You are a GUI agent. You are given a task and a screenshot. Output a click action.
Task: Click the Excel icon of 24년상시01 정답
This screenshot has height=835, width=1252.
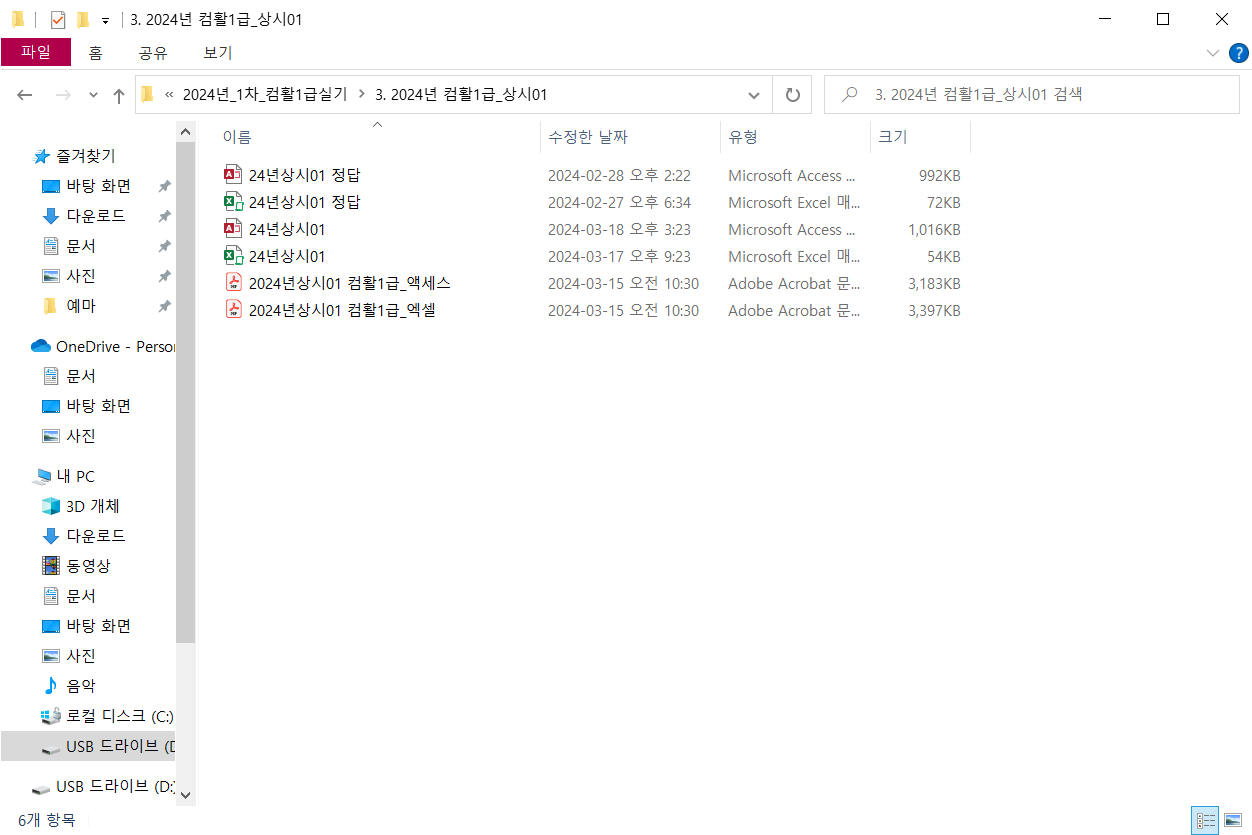(233, 202)
